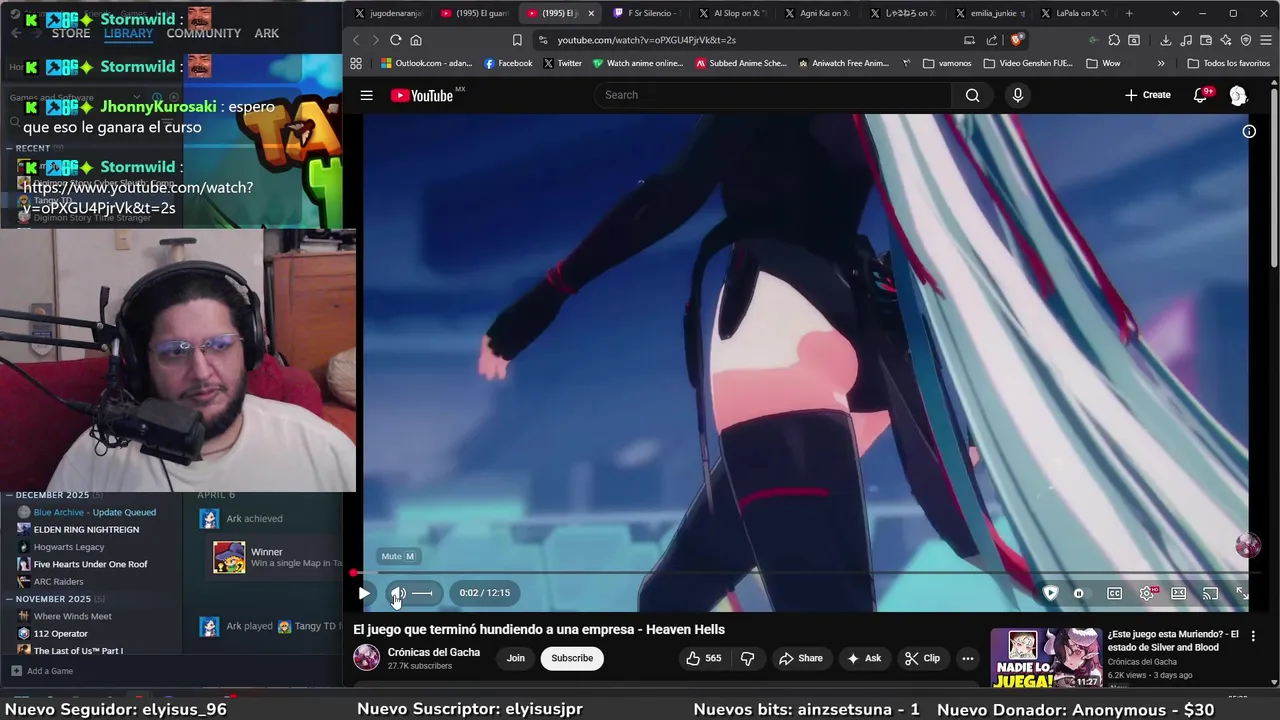Open more actions ellipsis below video
The height and width of the screenshot is (720, 1280).
point(967,658)
